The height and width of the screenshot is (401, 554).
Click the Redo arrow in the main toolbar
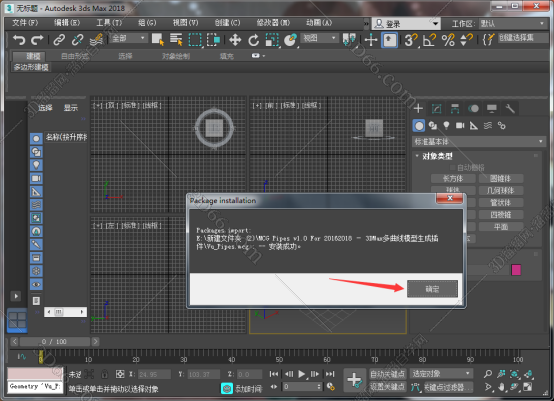point(37,40)
